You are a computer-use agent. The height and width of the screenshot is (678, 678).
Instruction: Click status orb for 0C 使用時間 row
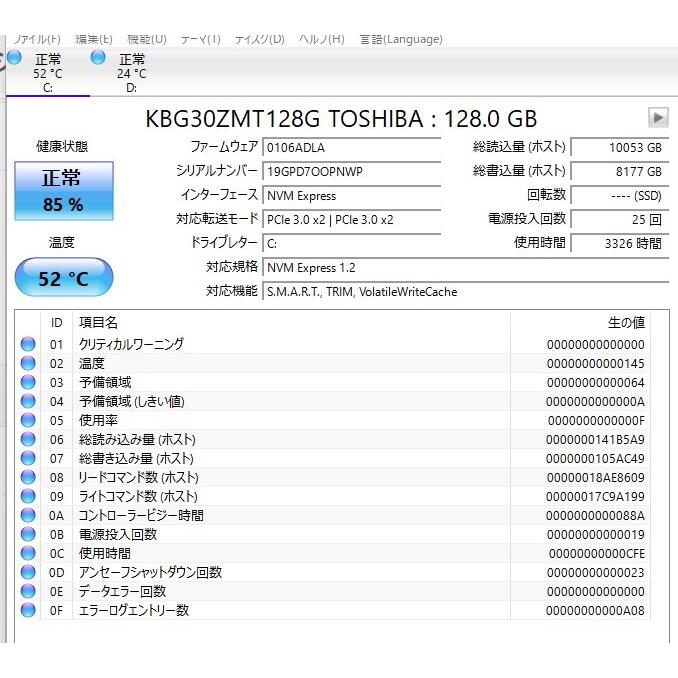28,553
